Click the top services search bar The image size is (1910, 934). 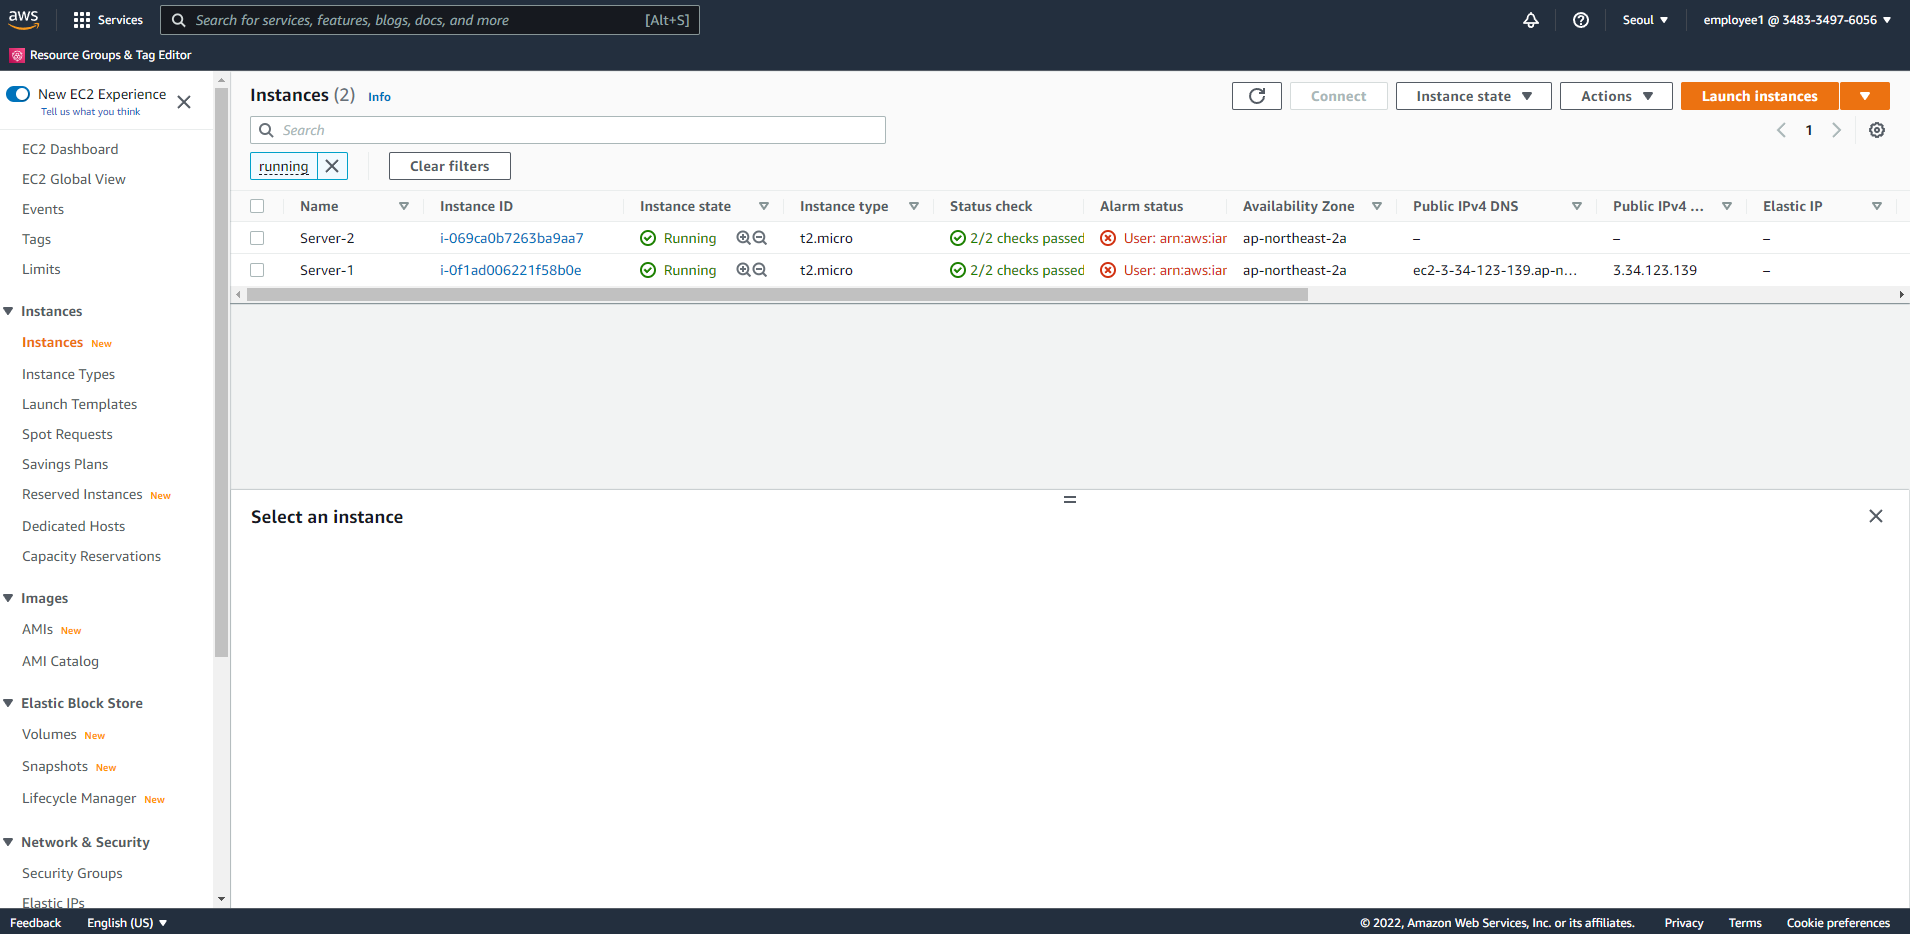coord(430,20)
